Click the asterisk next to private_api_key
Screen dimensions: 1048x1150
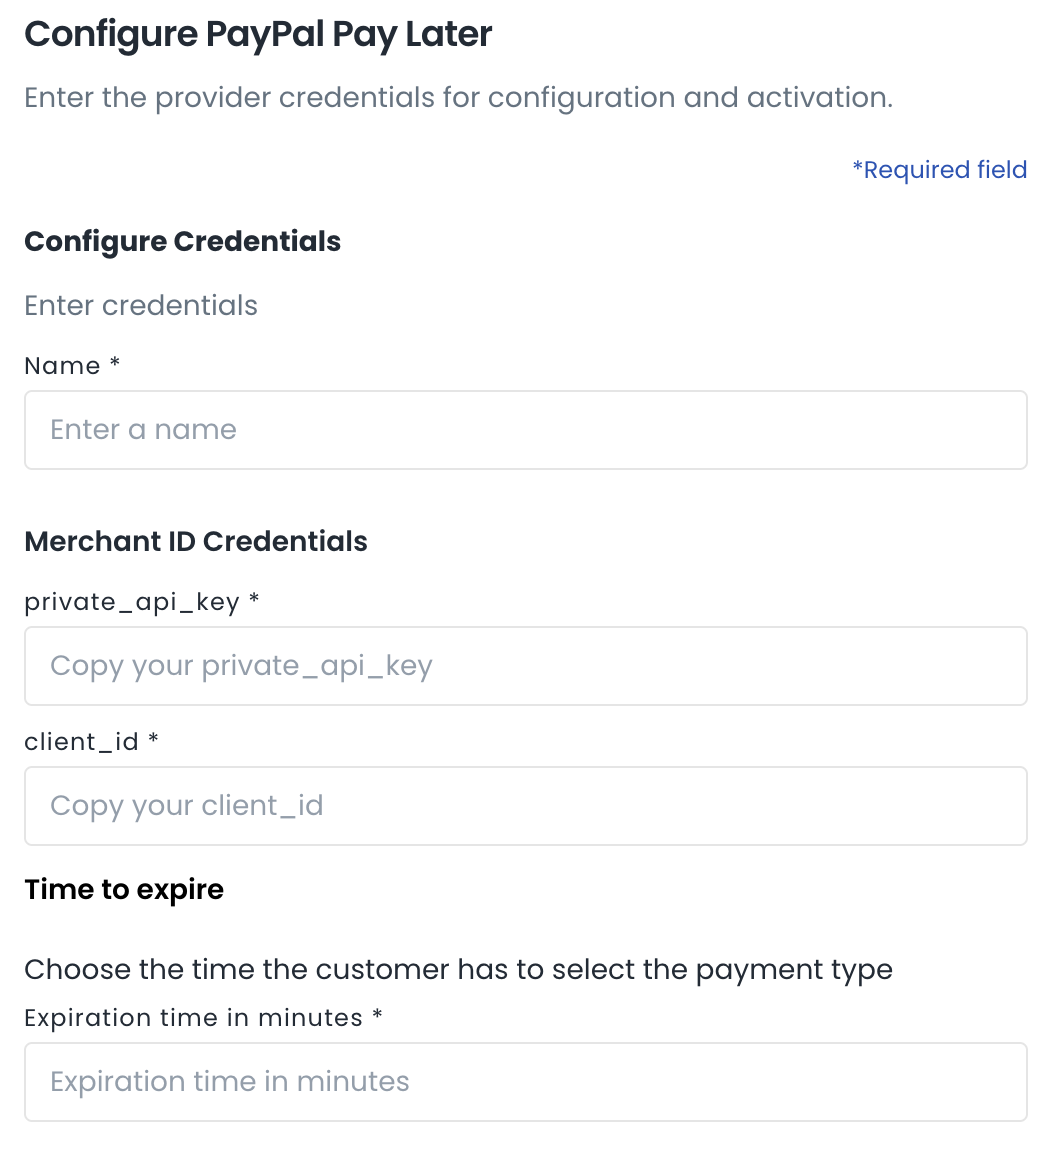pyautogui.click(x=254, y=599)
